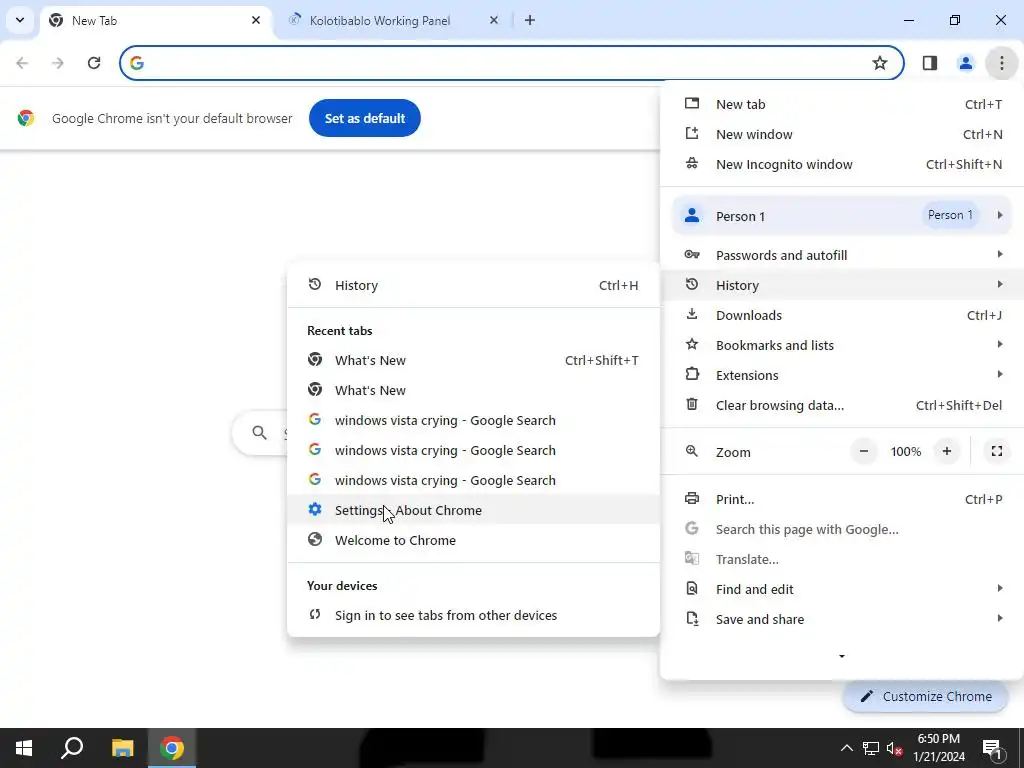Expand the Extensions submenu

[x=842, y=376]
